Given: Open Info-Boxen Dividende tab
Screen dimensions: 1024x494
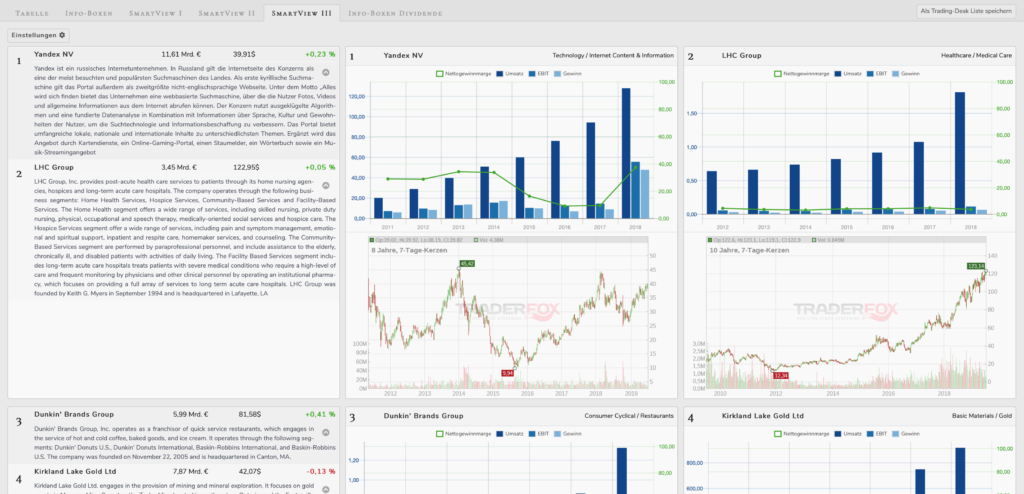Looking at the screenshot, I should [x=394, y=13].
